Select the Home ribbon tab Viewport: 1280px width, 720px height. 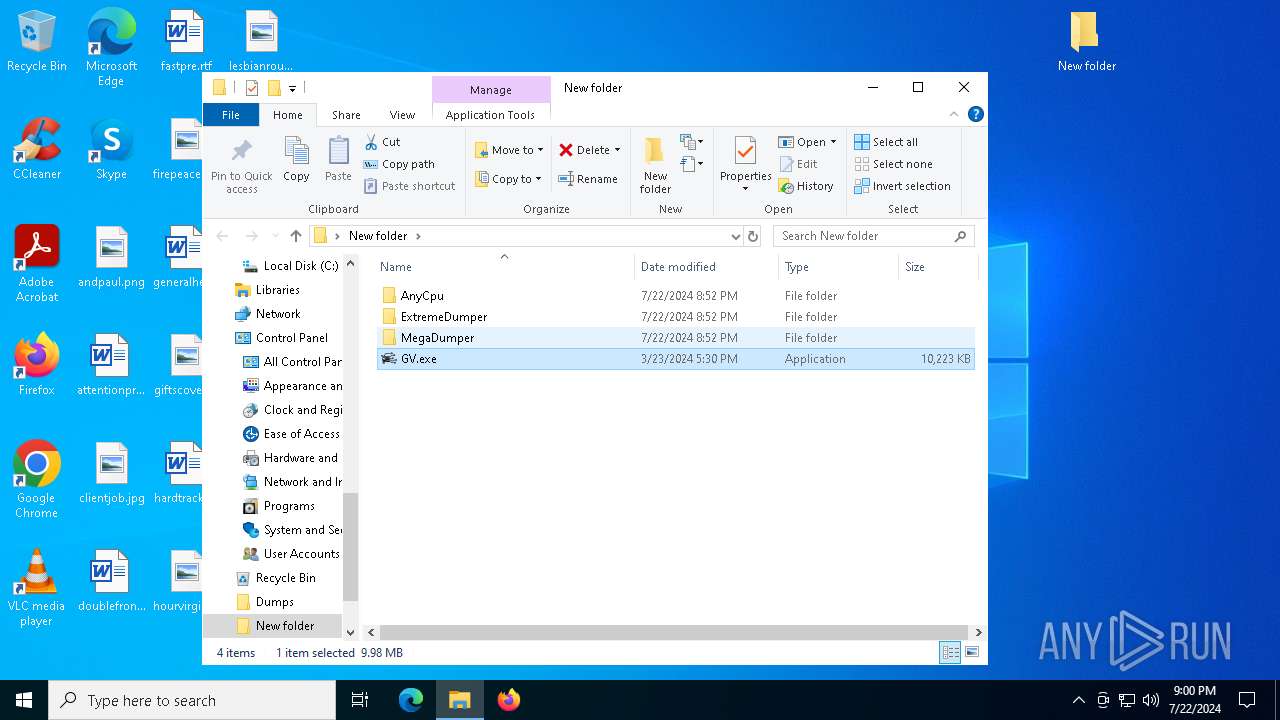[288, 115]
